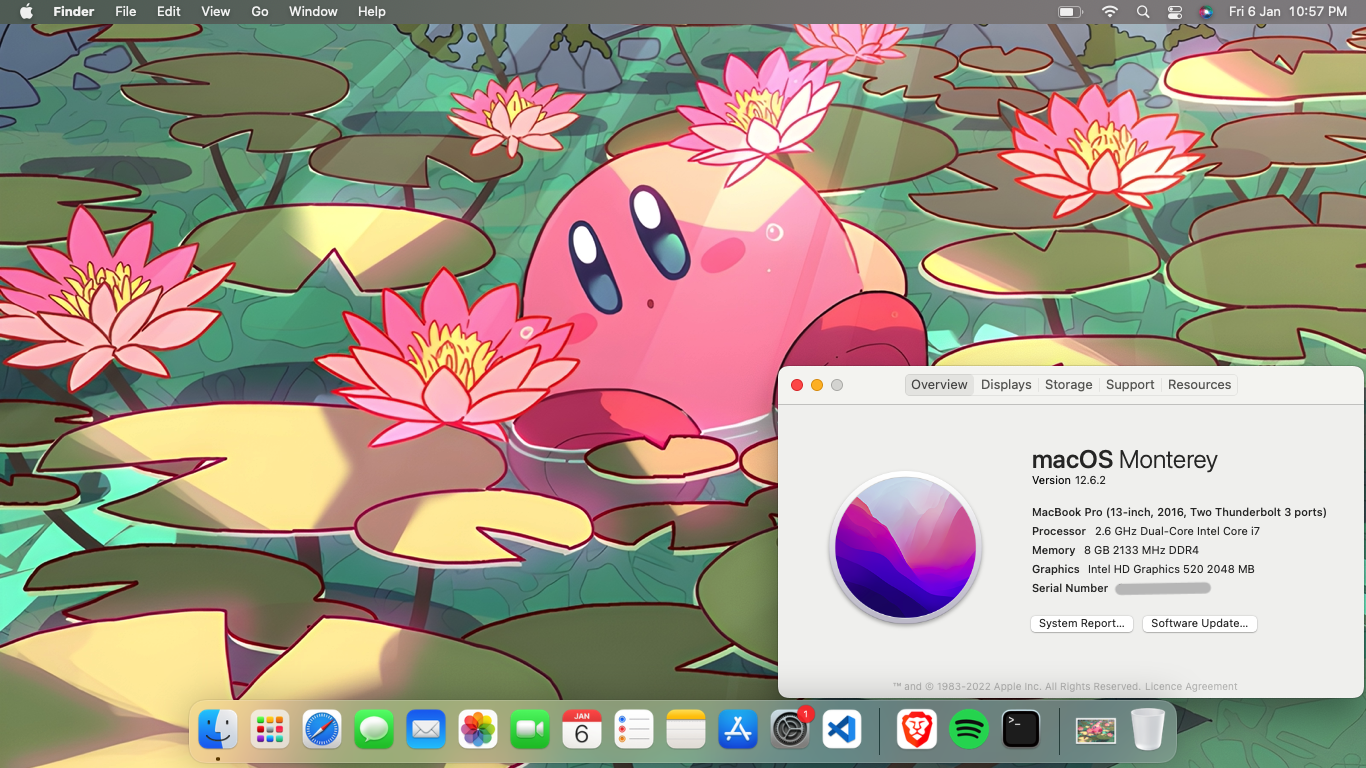
Task: Open Messages app in the Dock
Action: coord(374,729)
